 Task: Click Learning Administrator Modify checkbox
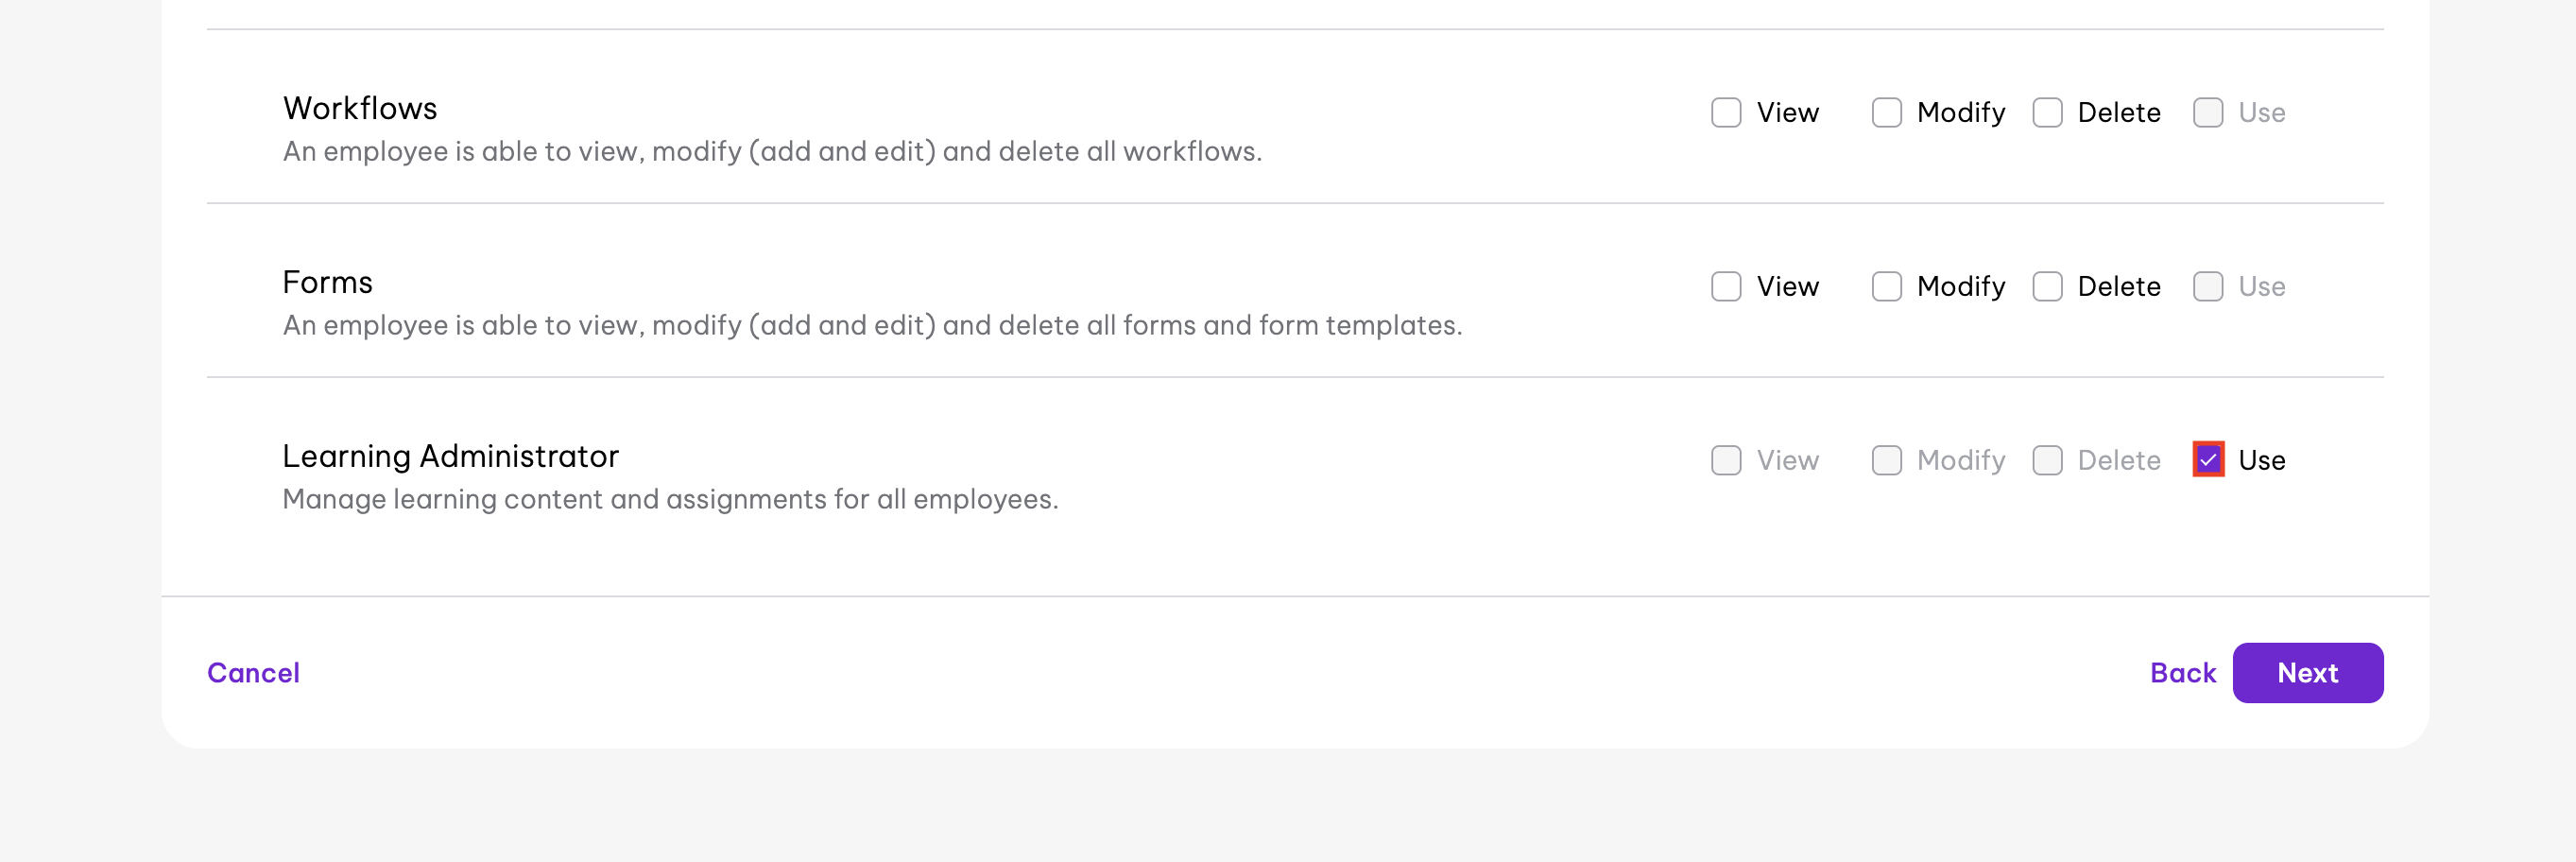(x=1886, y=460)
